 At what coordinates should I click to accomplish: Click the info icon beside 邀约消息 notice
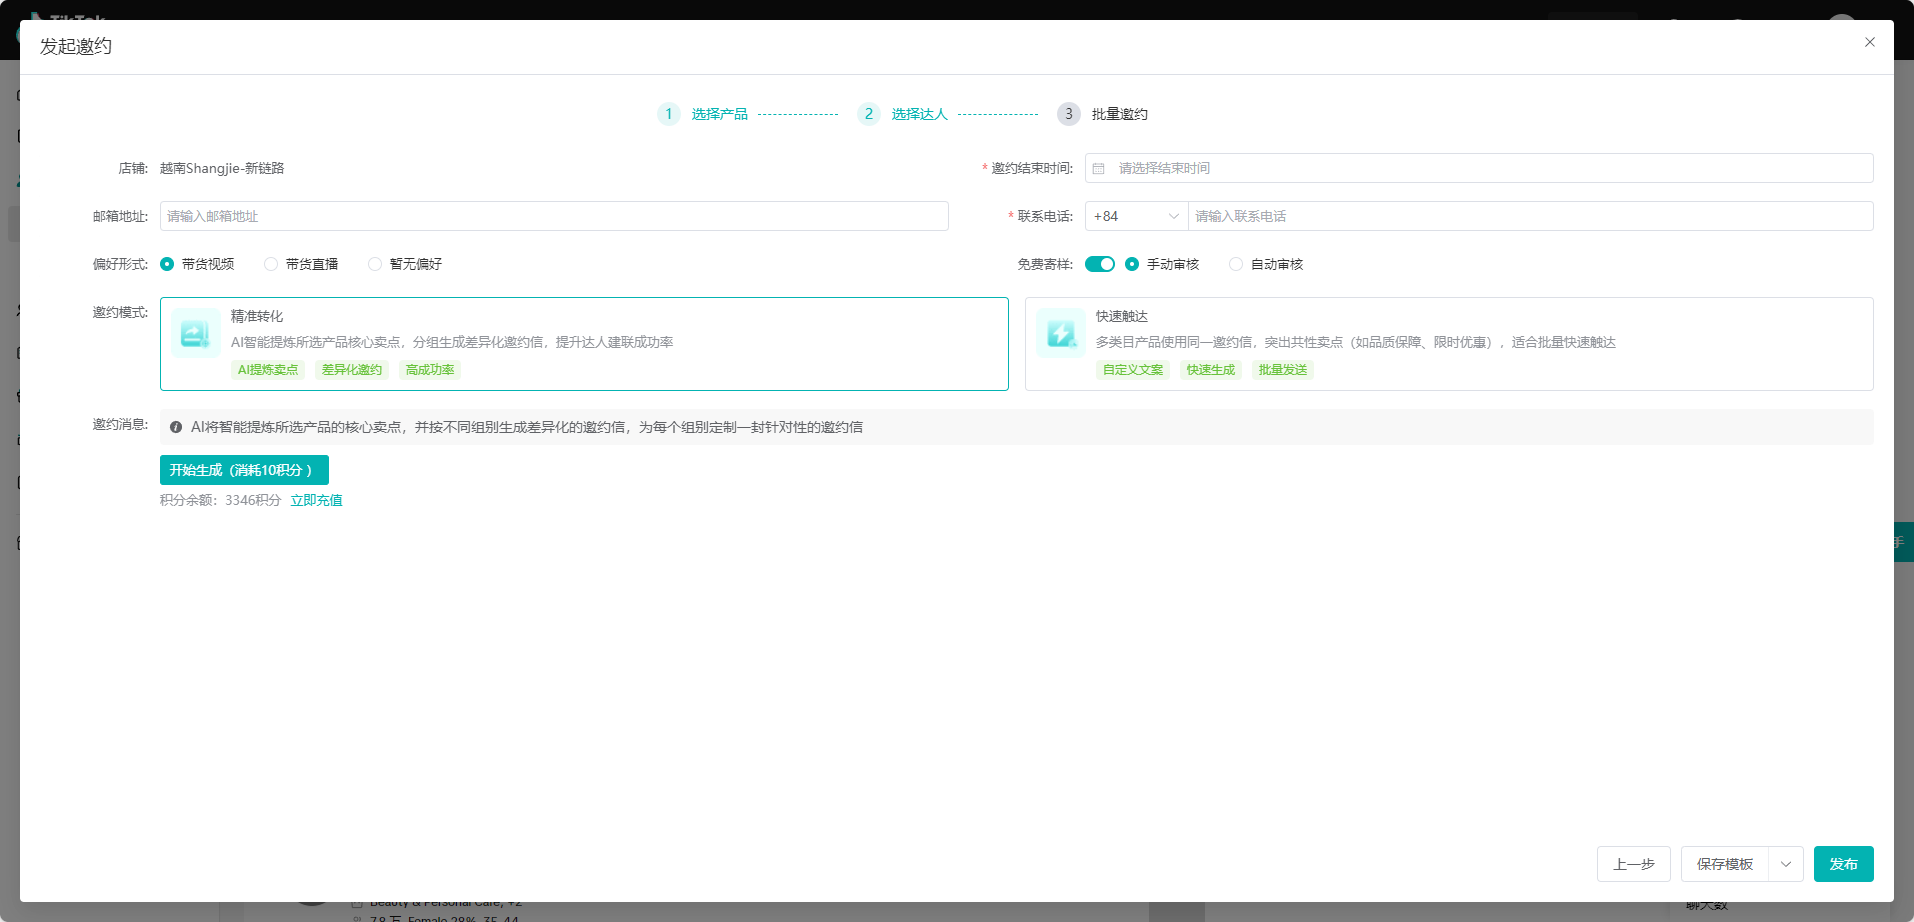(x=176, y=427)
